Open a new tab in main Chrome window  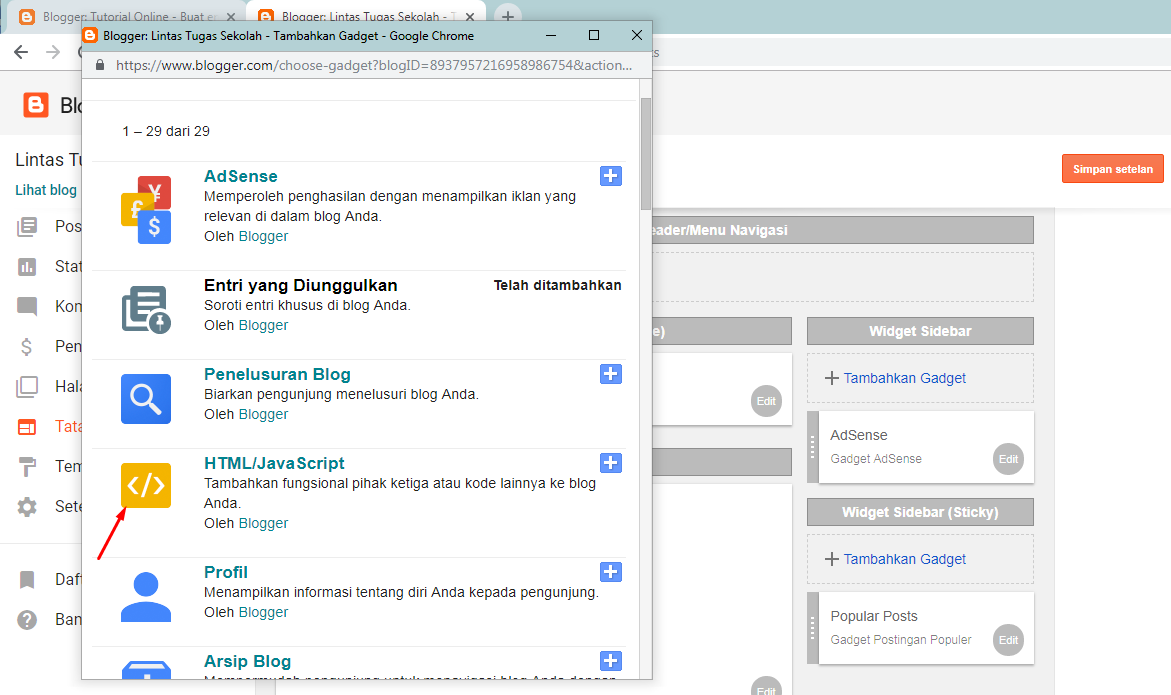[507, 16]
